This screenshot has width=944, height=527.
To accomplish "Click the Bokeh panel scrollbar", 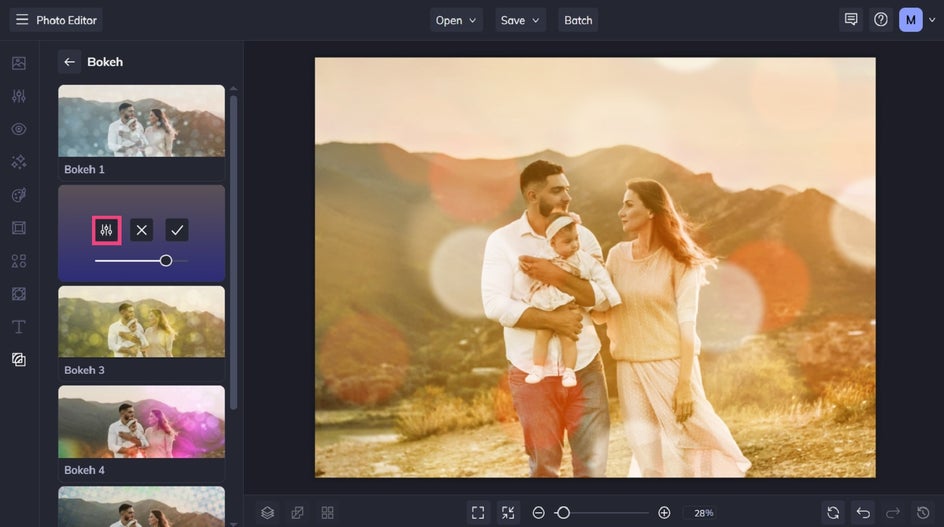I will [234, 252].
